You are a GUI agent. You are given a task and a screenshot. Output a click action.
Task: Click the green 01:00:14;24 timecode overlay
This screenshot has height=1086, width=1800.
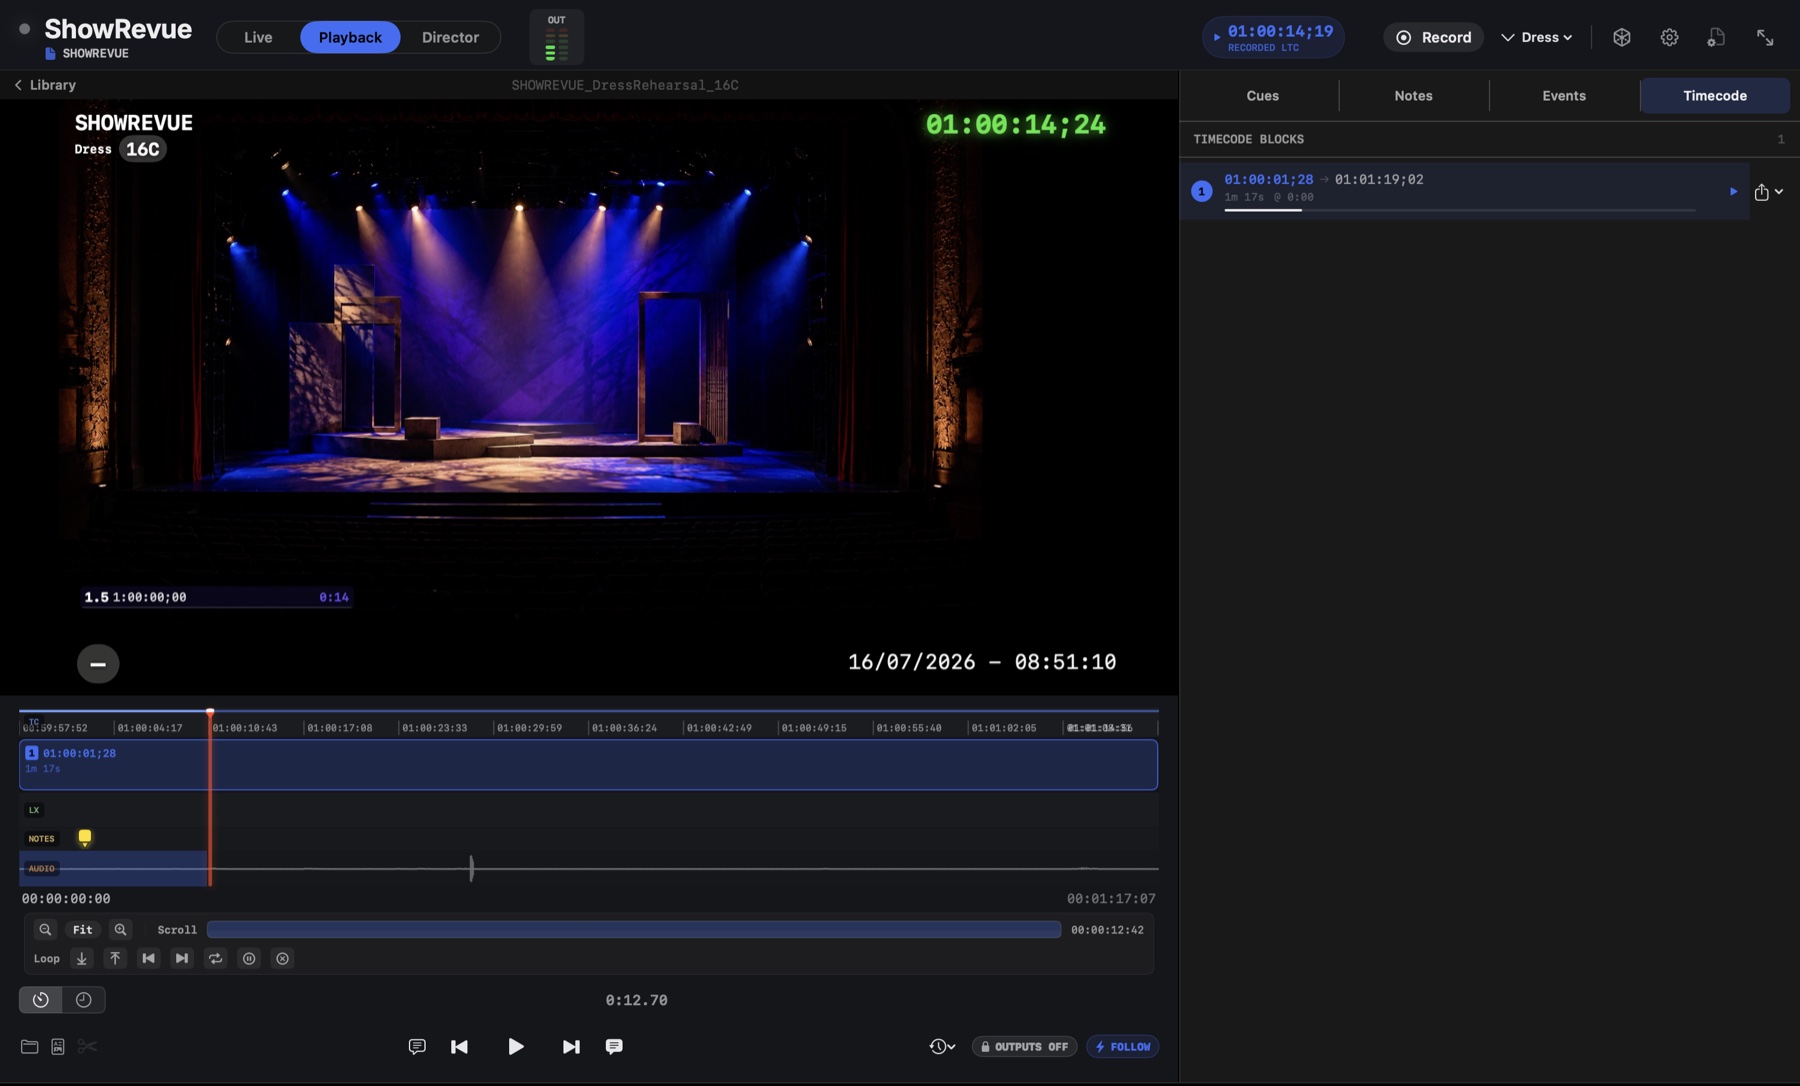(1015, 125)
